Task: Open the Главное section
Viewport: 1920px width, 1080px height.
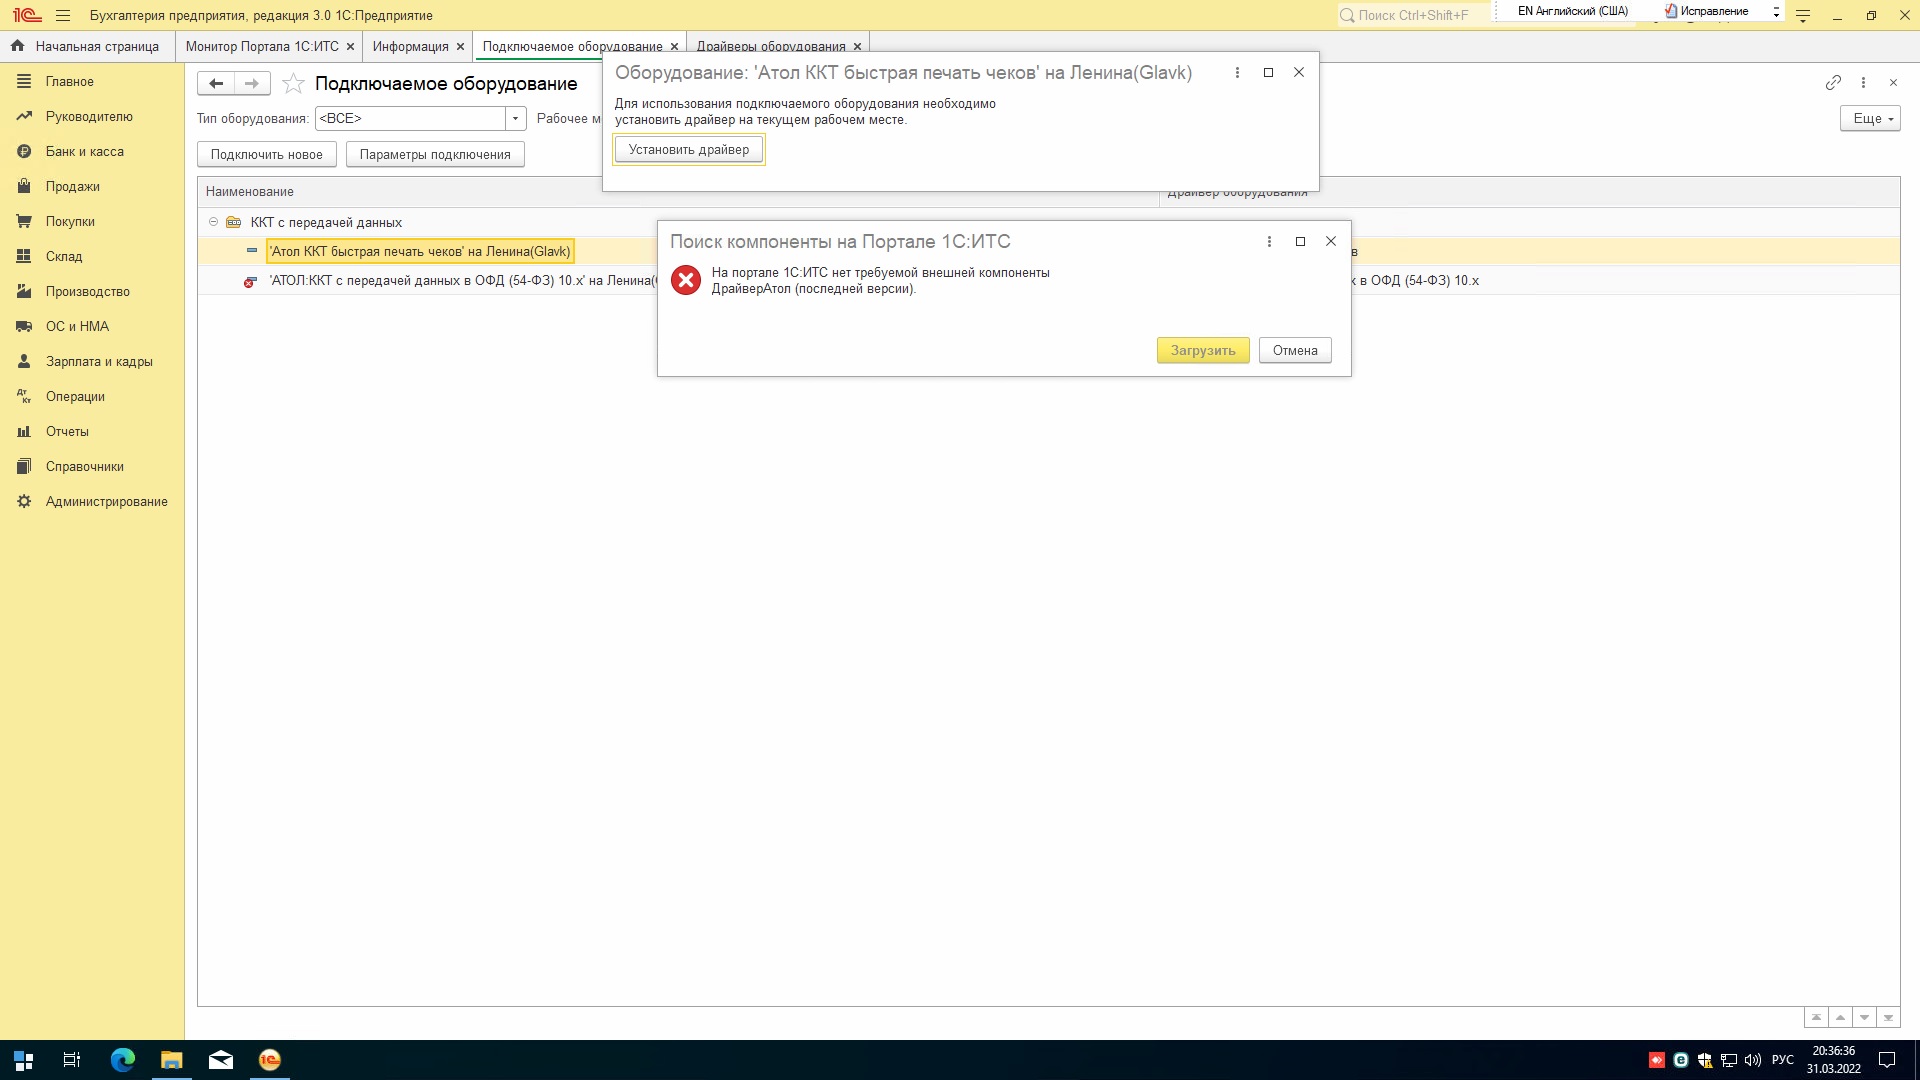Action: pos(70,81)
